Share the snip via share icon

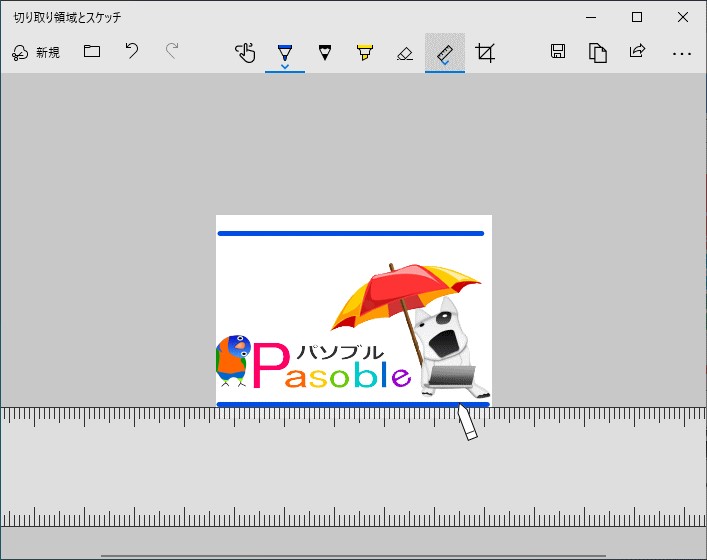[x=638, y=51]
